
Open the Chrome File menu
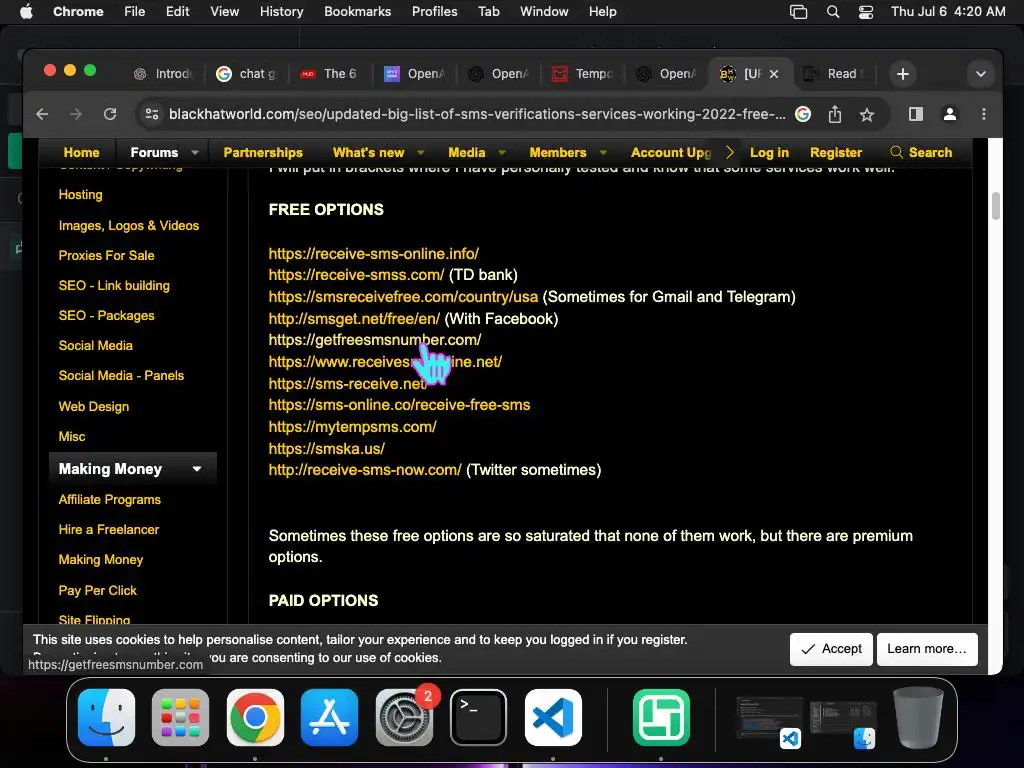135,12
